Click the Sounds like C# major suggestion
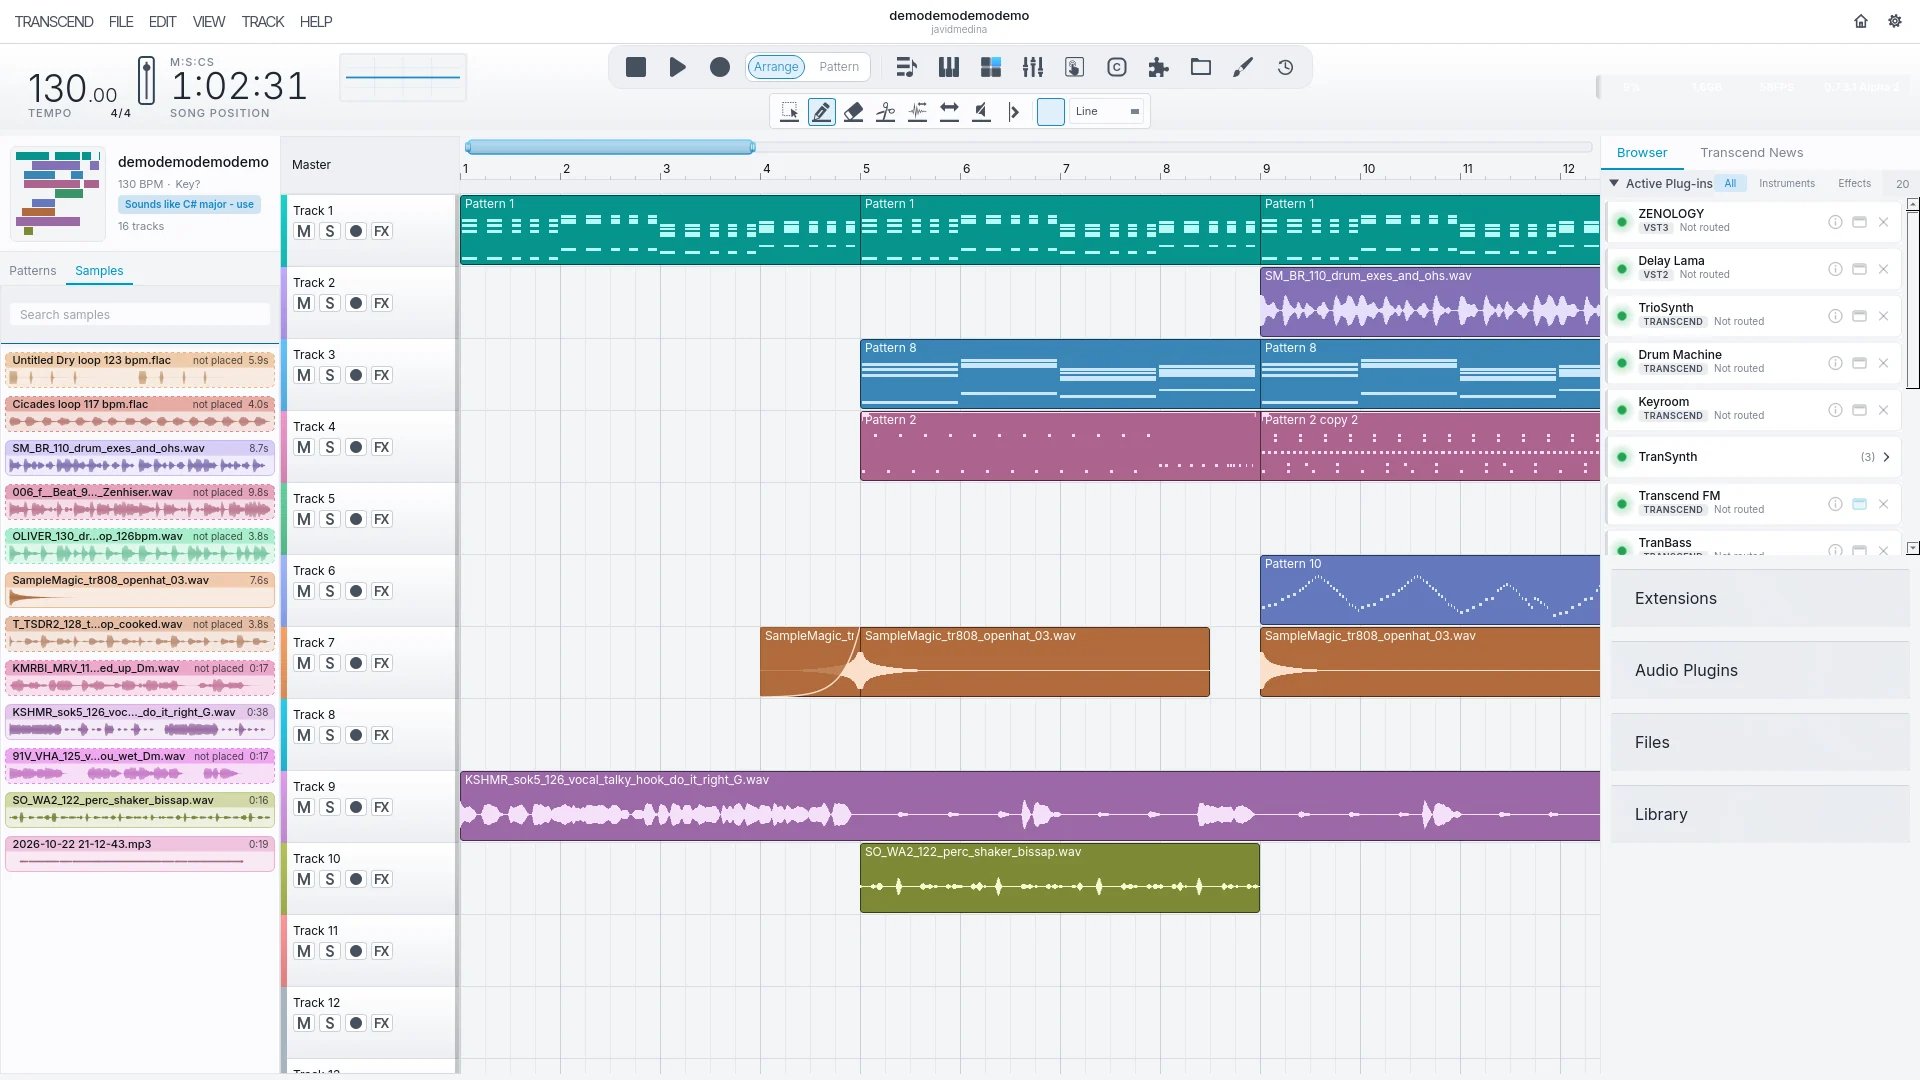This screenshot has width=1920, height=1080. pyautogui.click(x=190, y=204)
